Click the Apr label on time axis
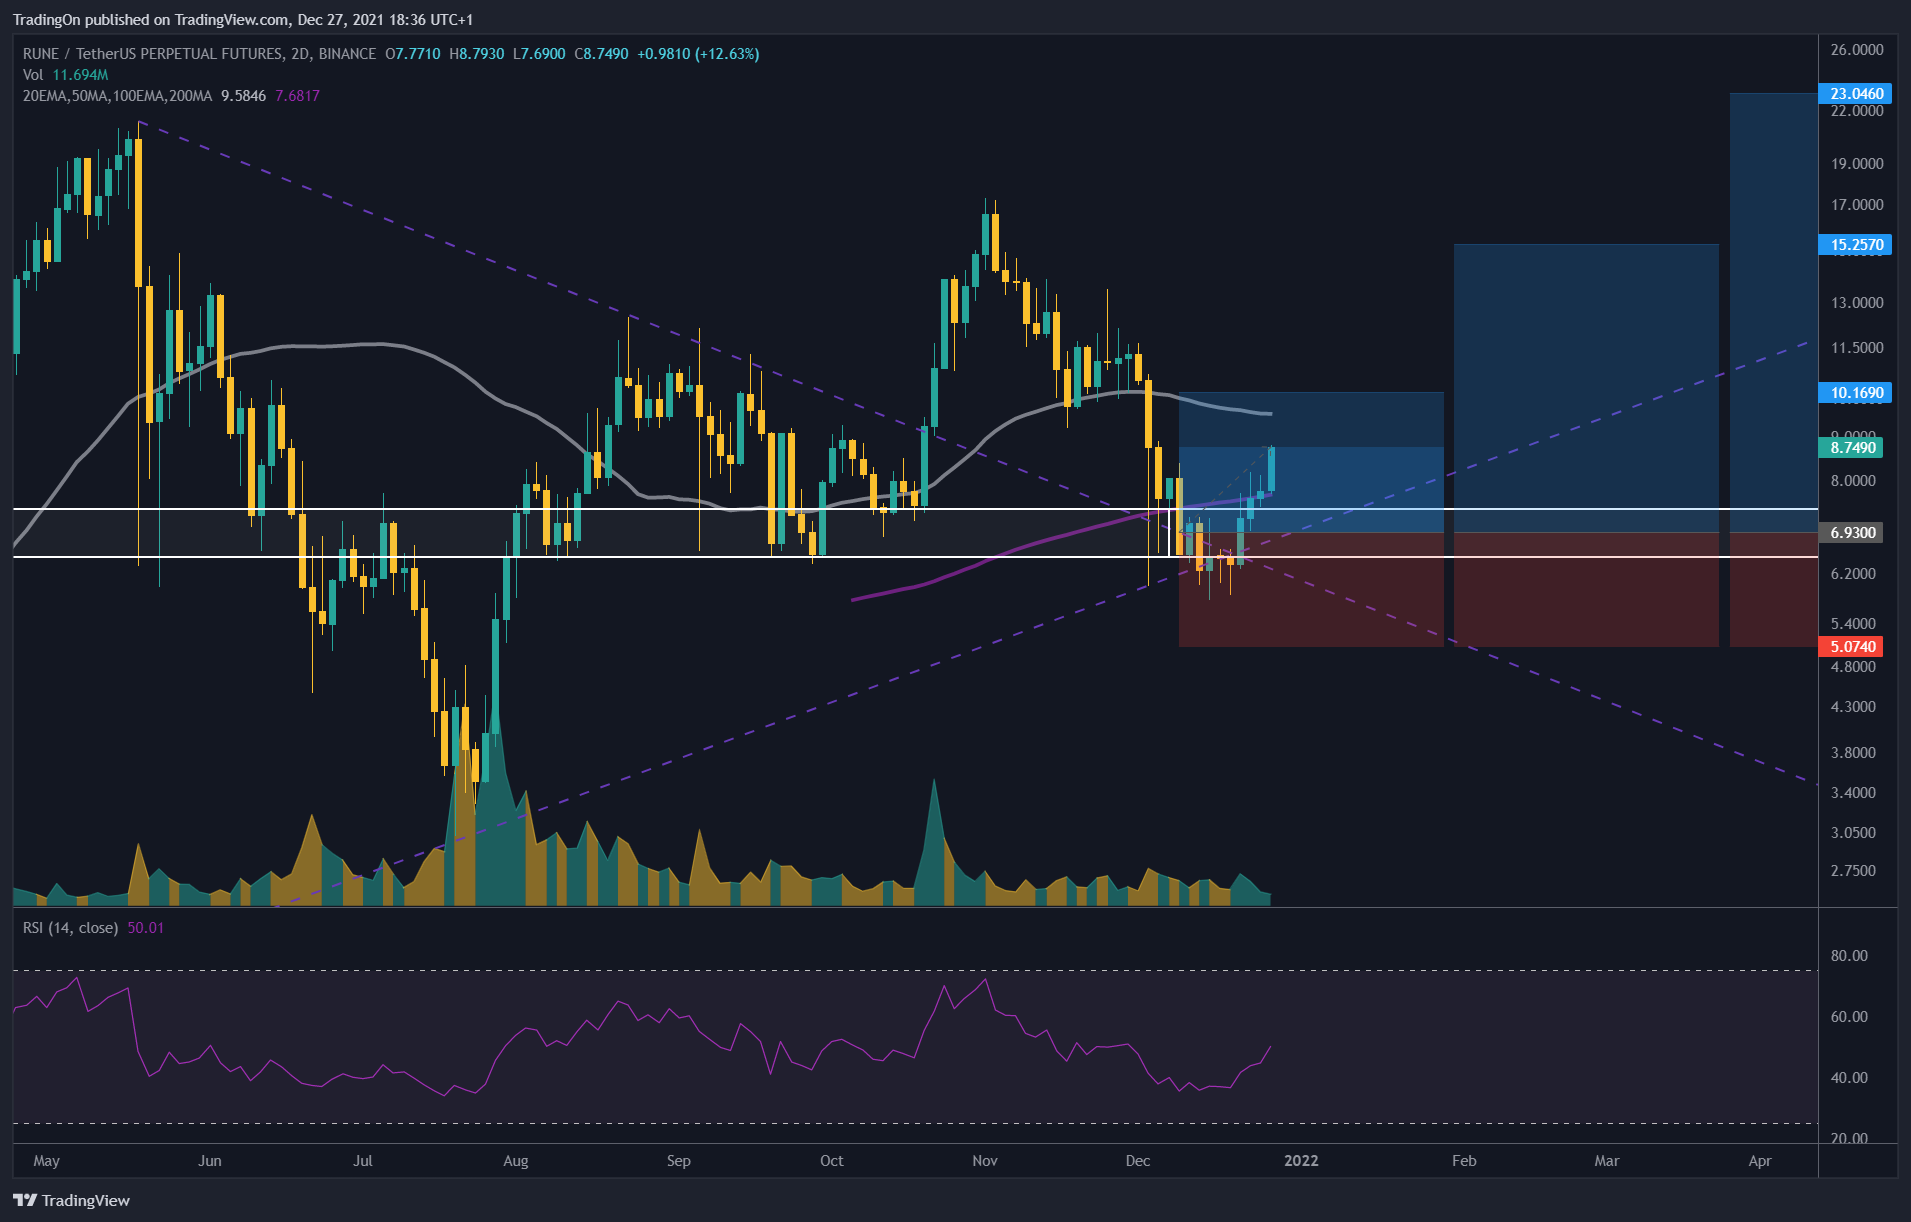Viewport: 1911px width, 1222px height. tap(1760, 1161)
